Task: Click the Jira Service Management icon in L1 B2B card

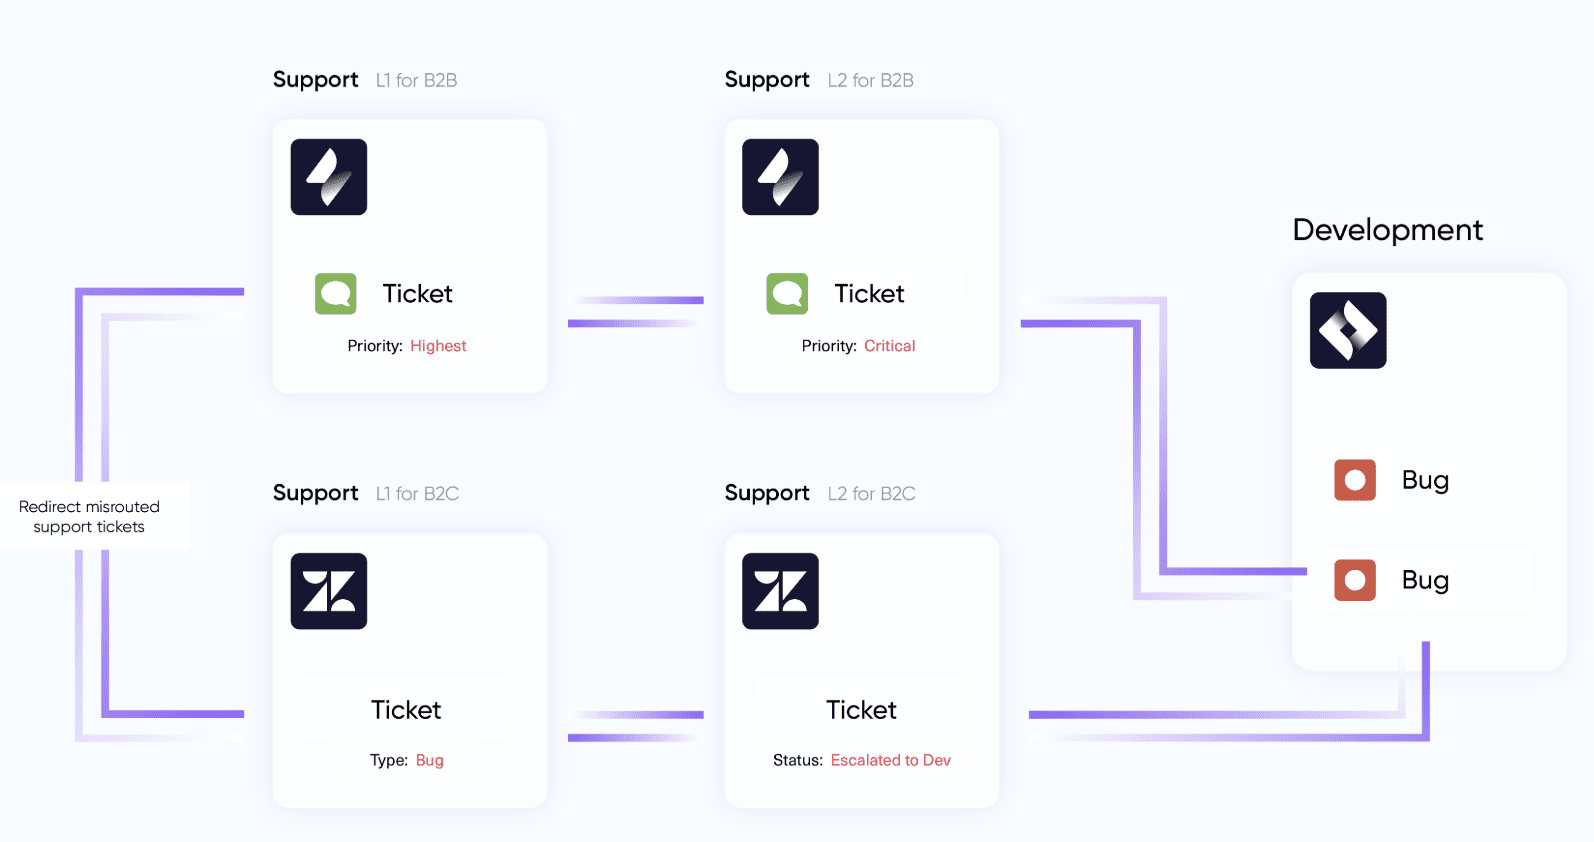Action: tap(329, 177)
